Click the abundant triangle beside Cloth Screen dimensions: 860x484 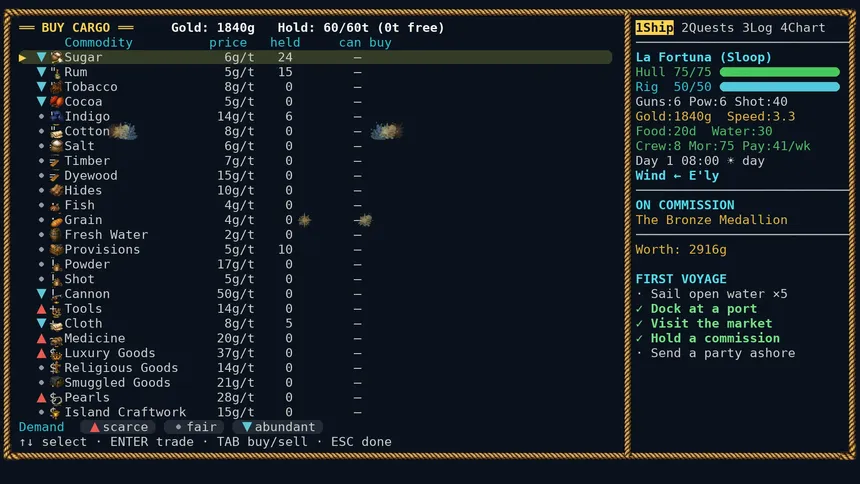coord(41,324)
